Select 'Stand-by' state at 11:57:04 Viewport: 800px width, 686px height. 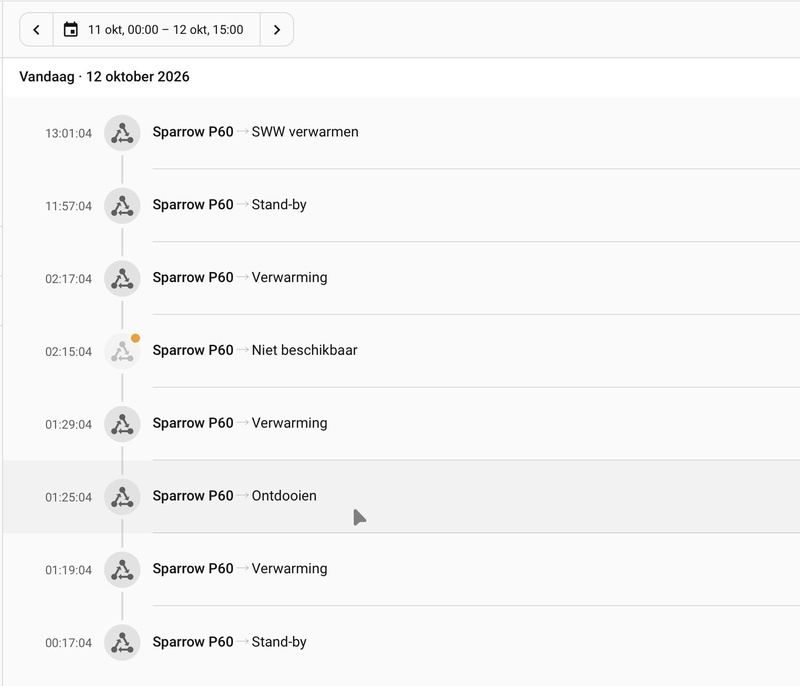[279, 205]
